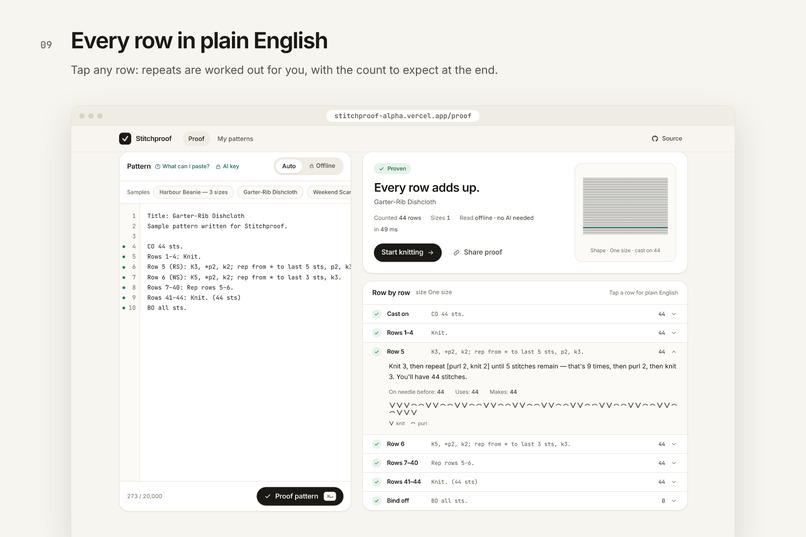
Task: Open the Proof tab
Action: (196, 139)
